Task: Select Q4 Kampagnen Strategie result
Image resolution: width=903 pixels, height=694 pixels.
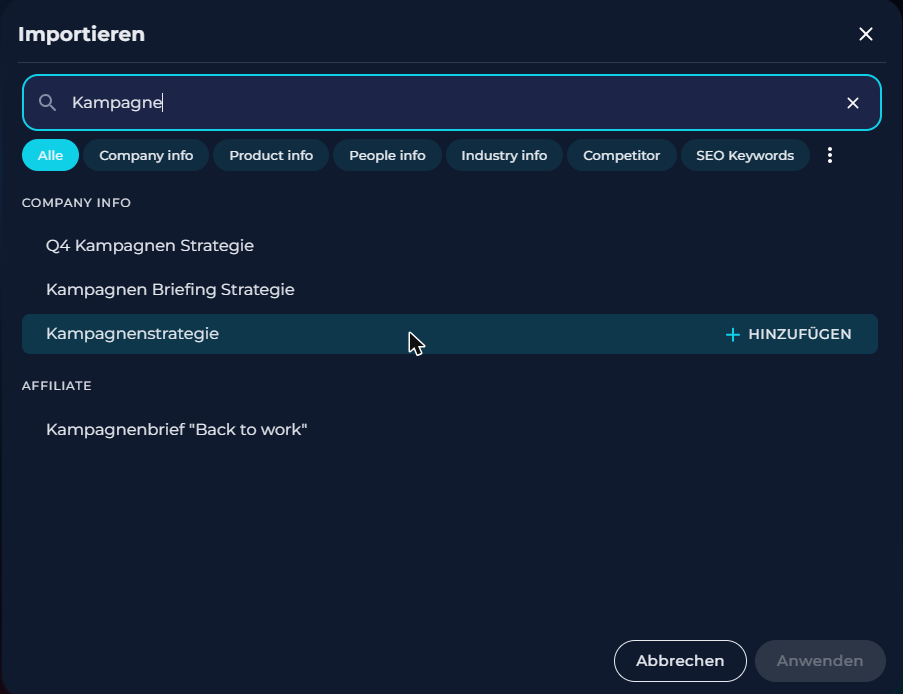Action: pyautogui.click(x=450, y=245)
